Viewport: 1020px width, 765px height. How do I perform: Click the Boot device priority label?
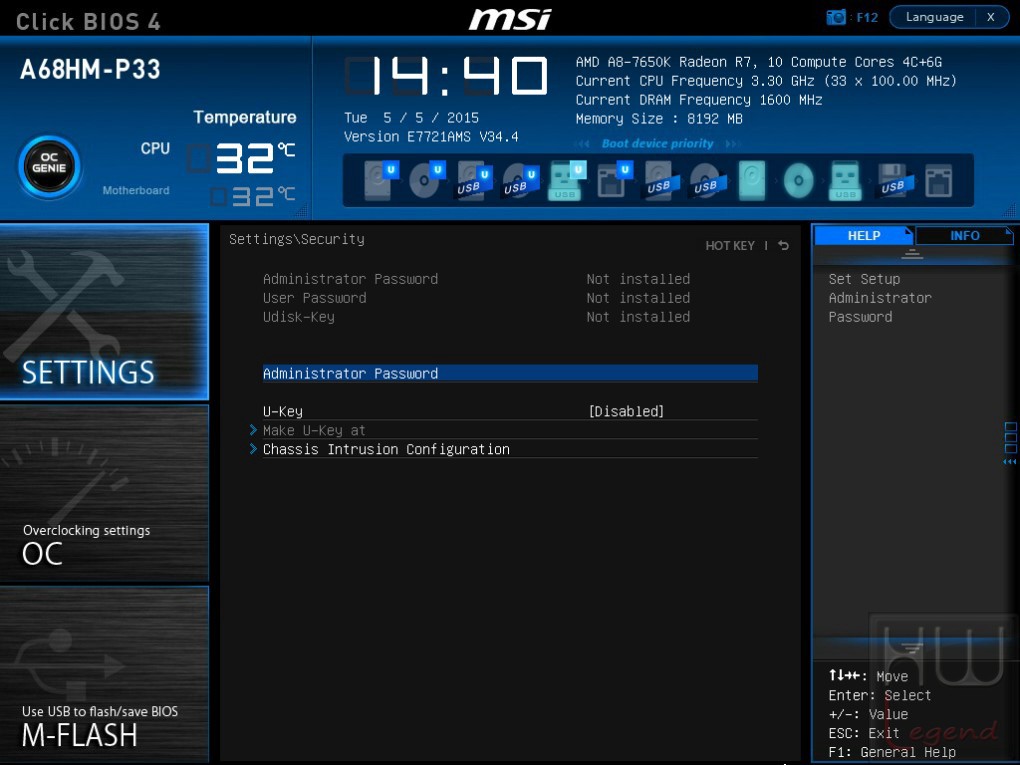pyautogui.click(x=657, y=144)
